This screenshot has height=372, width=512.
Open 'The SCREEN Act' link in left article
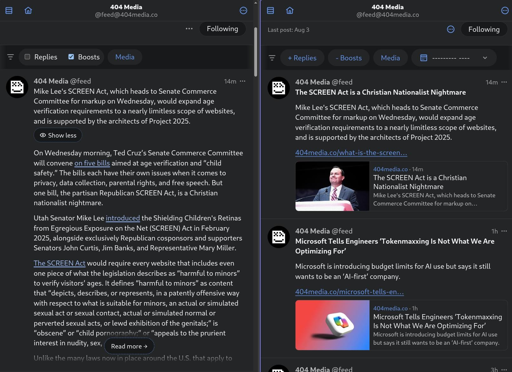[59, 263]
